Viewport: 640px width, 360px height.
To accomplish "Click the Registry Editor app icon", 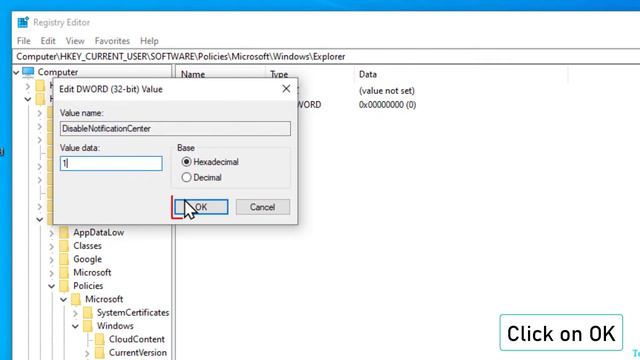I will [x=23, y=22].
